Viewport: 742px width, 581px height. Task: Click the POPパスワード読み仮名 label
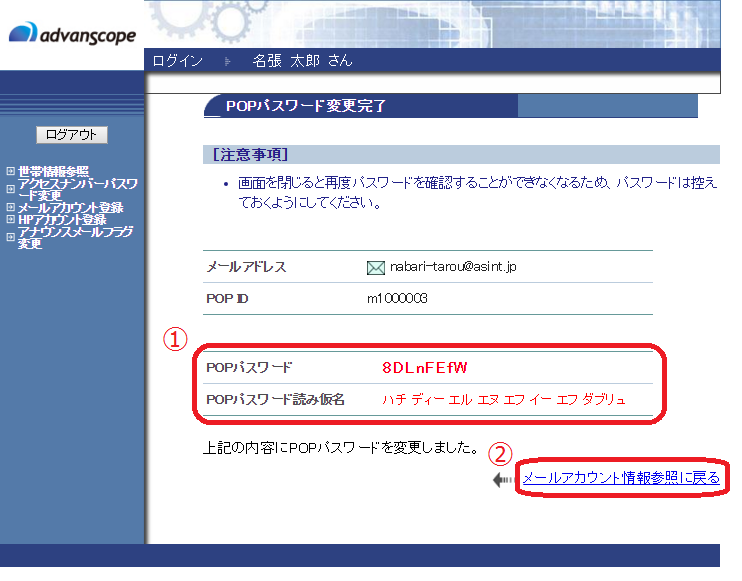(x=275, y=400)
